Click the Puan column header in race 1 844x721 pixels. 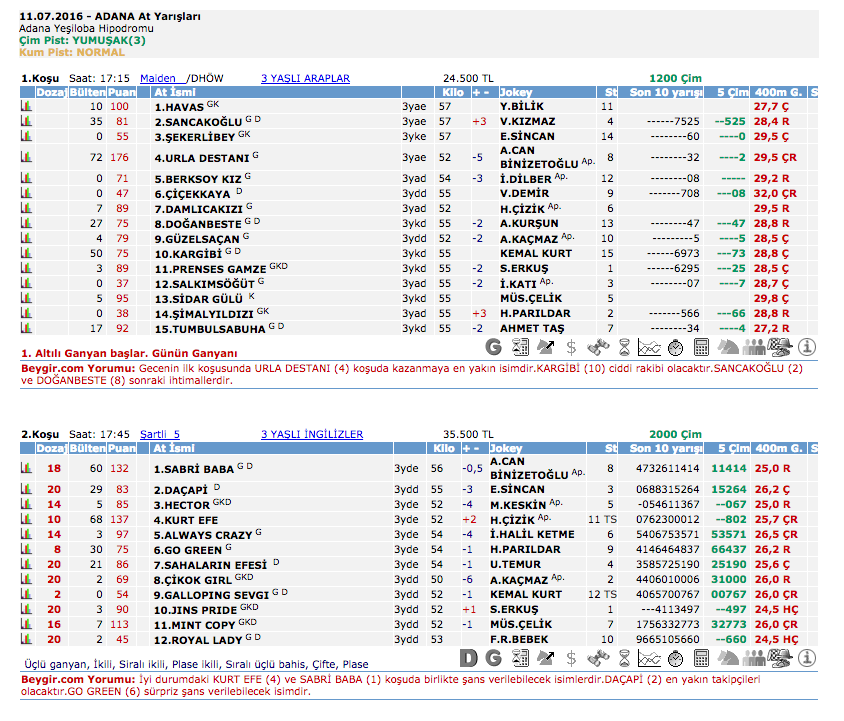coord(121,92)
